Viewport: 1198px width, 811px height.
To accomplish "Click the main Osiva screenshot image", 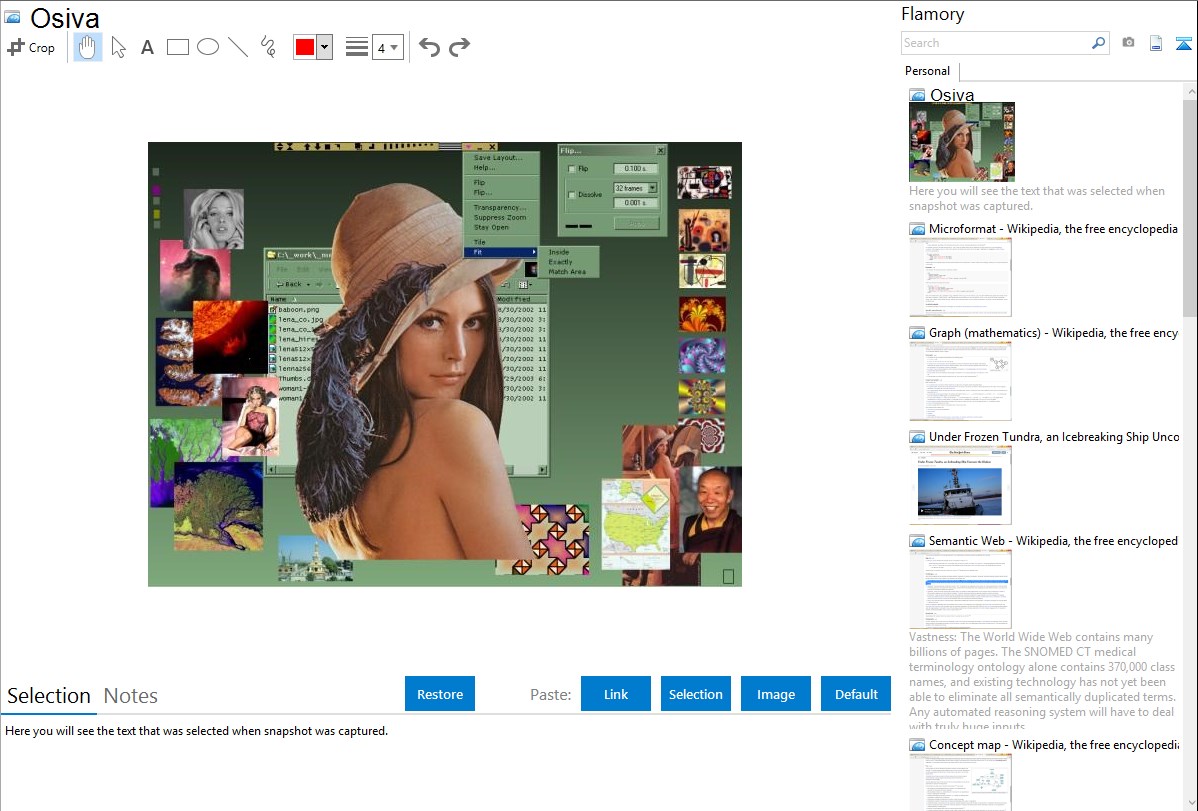I will click(x=445, y=364).
